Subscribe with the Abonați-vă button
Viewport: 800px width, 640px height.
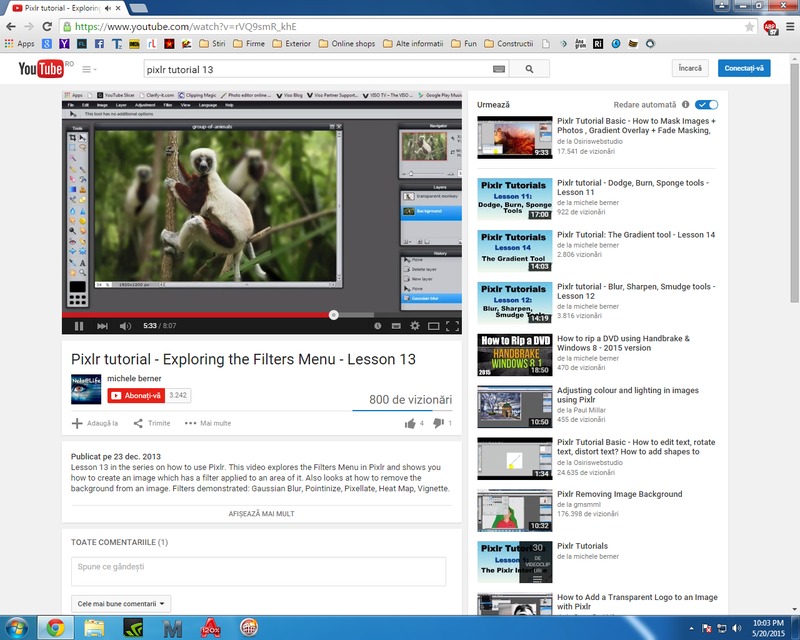click(136, 396)
